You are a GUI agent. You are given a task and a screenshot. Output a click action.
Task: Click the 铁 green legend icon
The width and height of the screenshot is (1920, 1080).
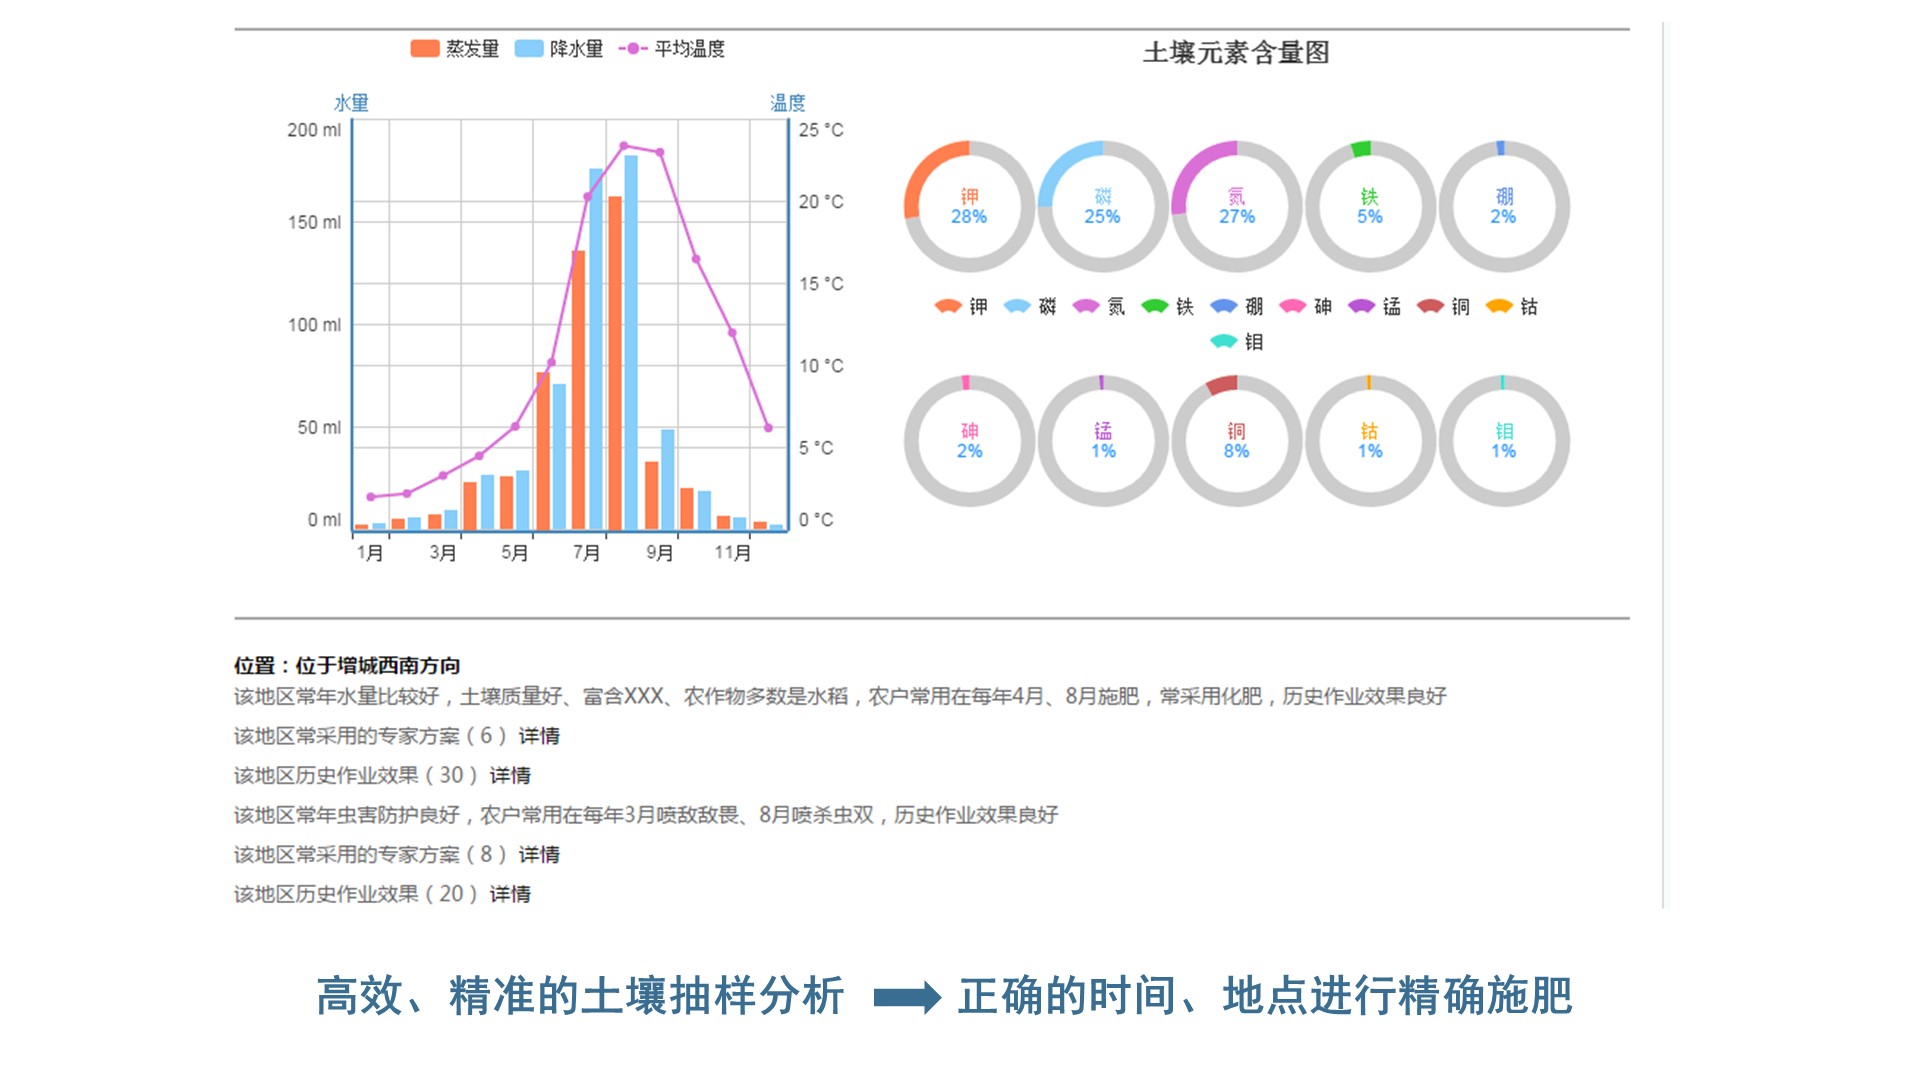(x=1155, y=306)
